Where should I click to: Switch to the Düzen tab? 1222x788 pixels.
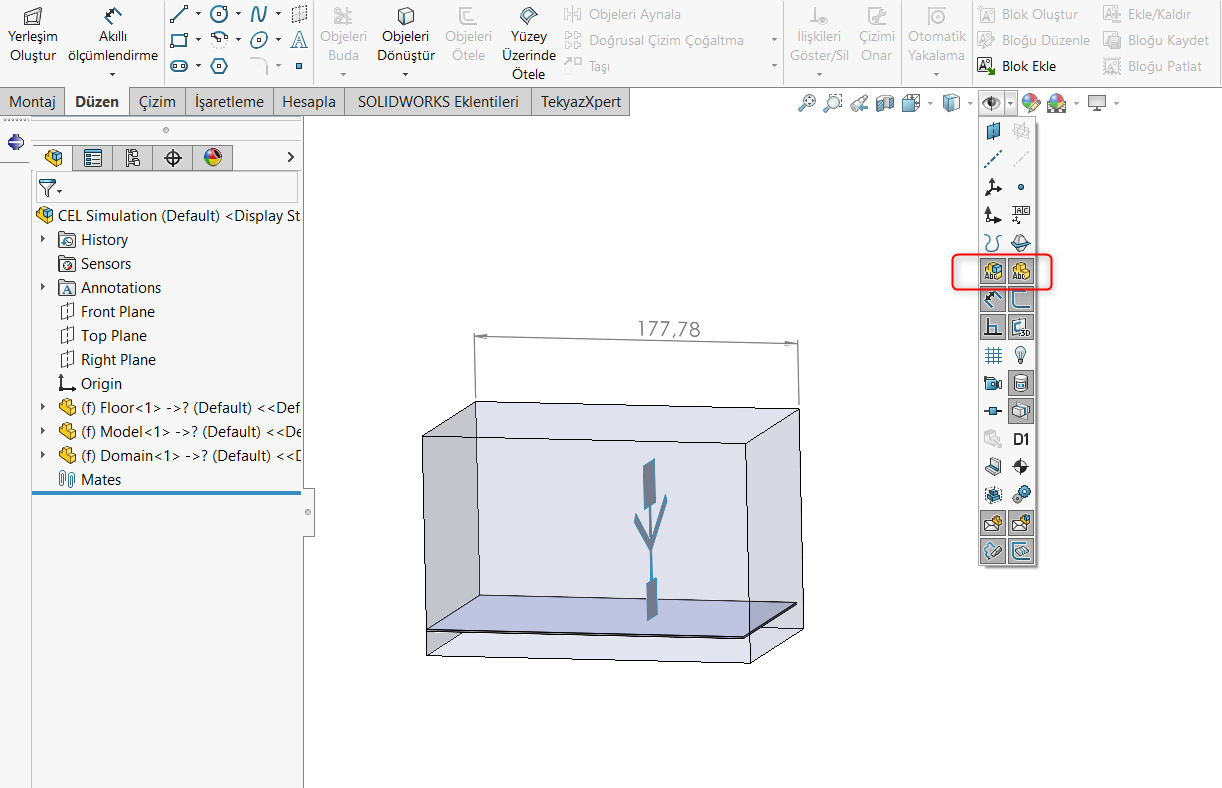click(97, 102)
